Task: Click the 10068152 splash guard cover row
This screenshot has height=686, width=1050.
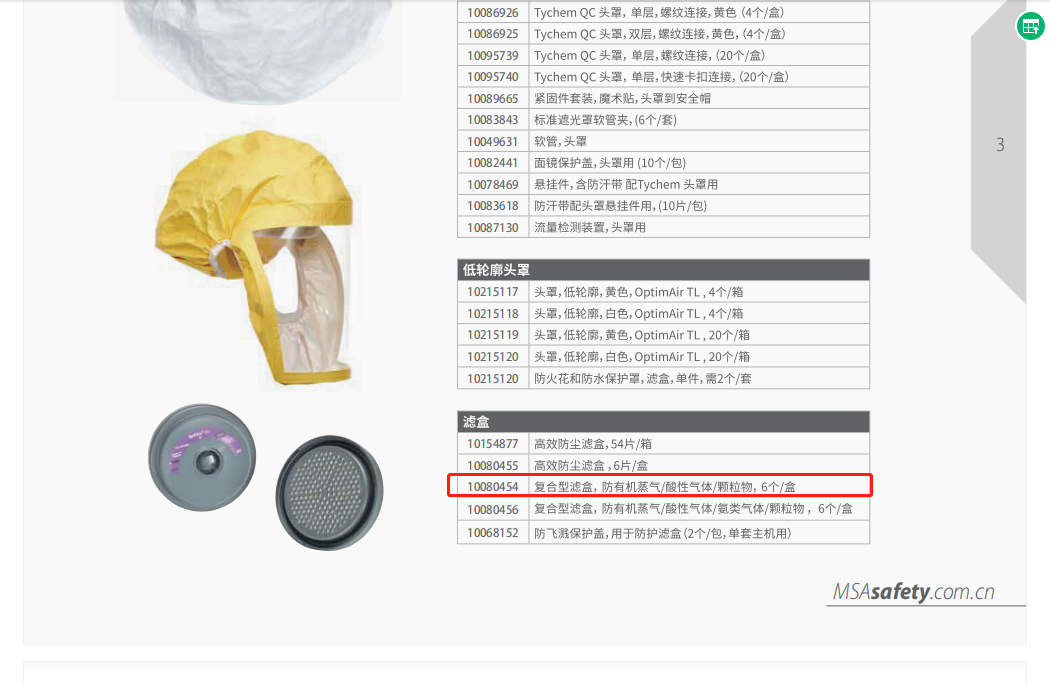Action: click(x=664, y=533)
